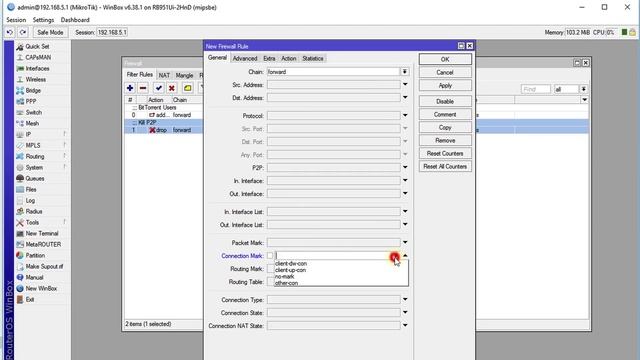Open the Dashboard menu
The width and height of the screenshot is (640, 360).
click(75, 20)
